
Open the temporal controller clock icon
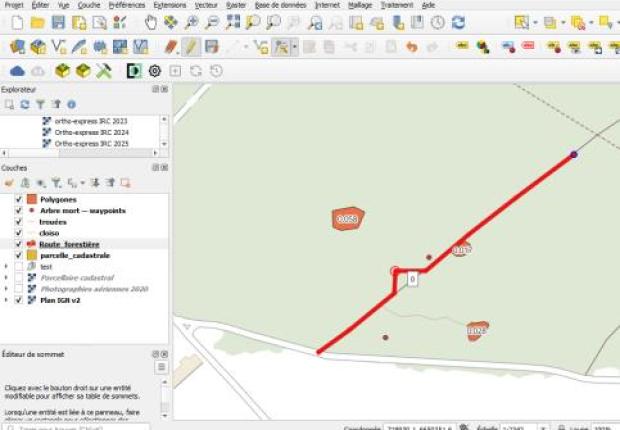click(438, 23)
